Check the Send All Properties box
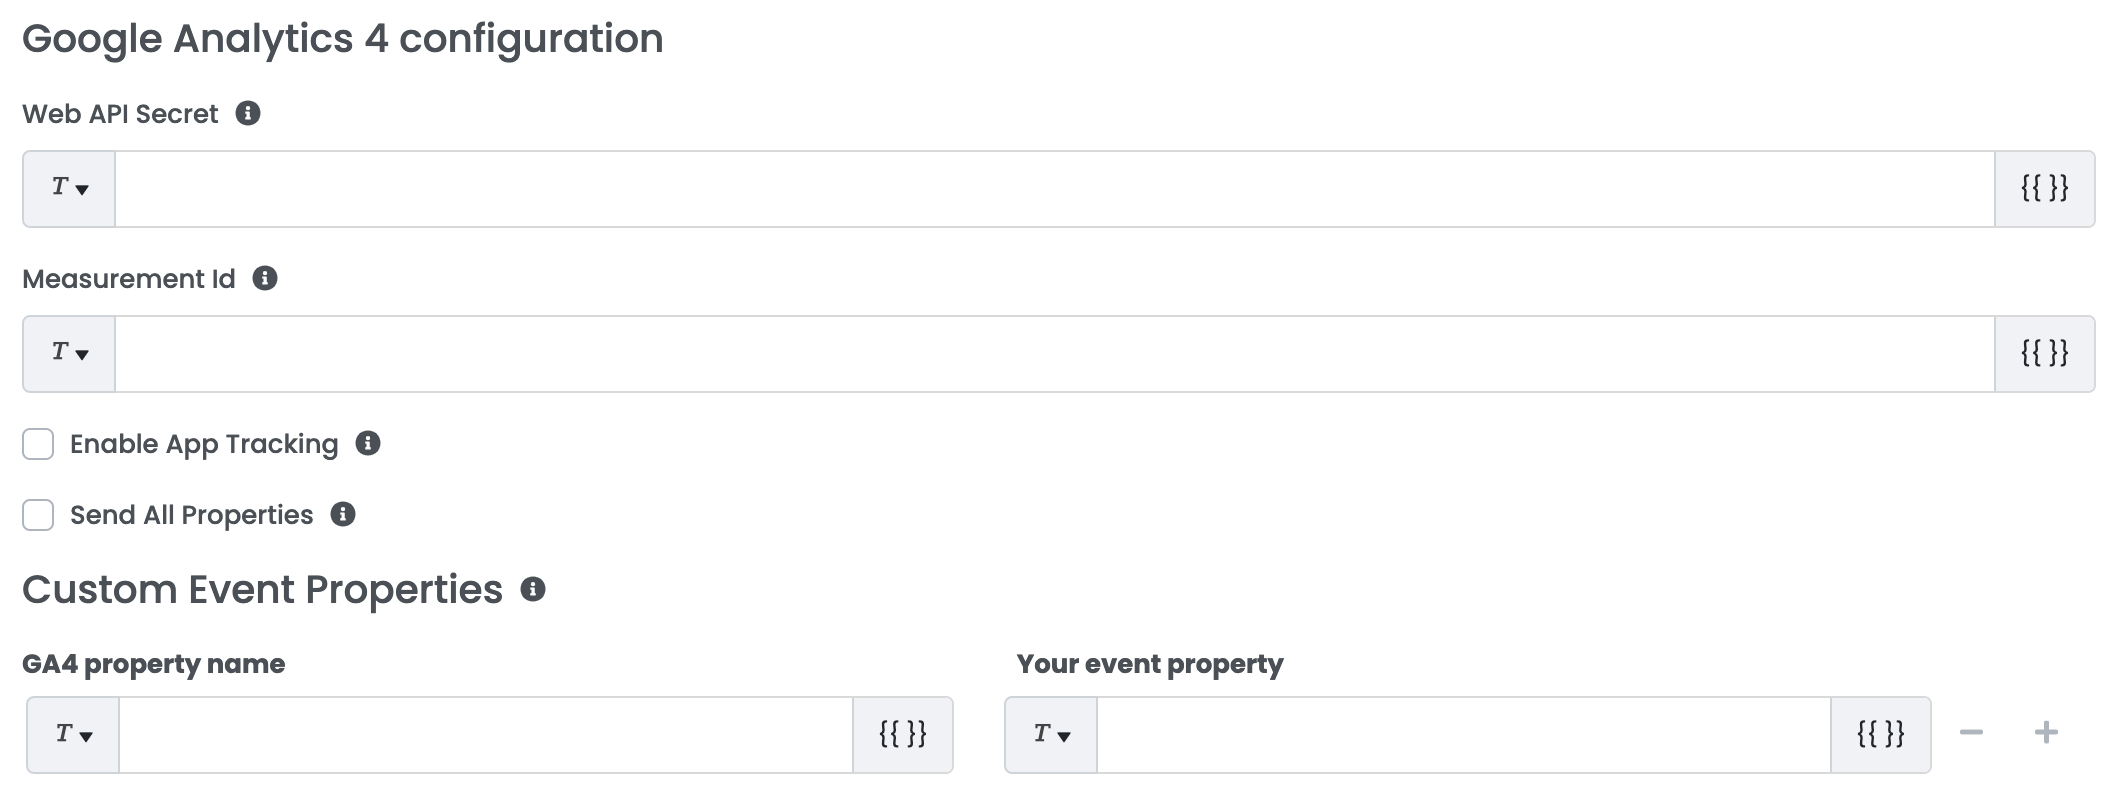This screenshot has height=798, width=2118. (38, 515)
